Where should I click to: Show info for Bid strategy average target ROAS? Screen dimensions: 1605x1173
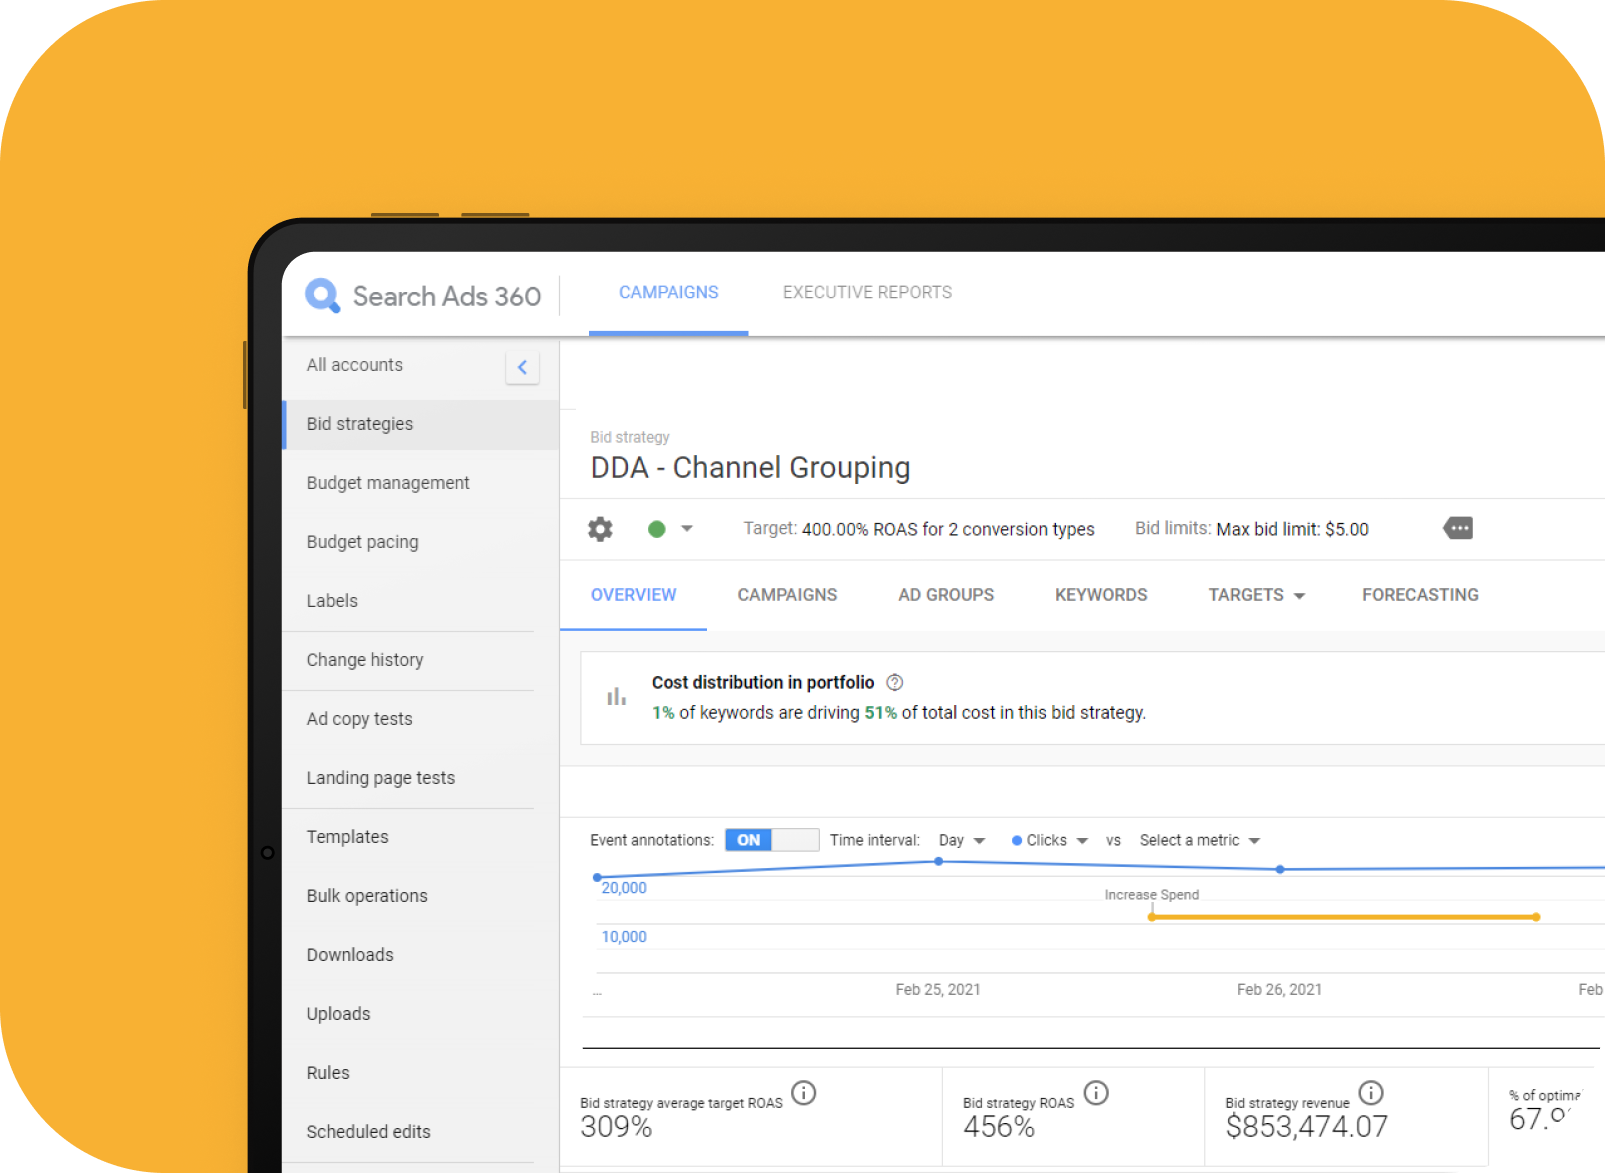pyautogui.click(x=803, y=1093)
